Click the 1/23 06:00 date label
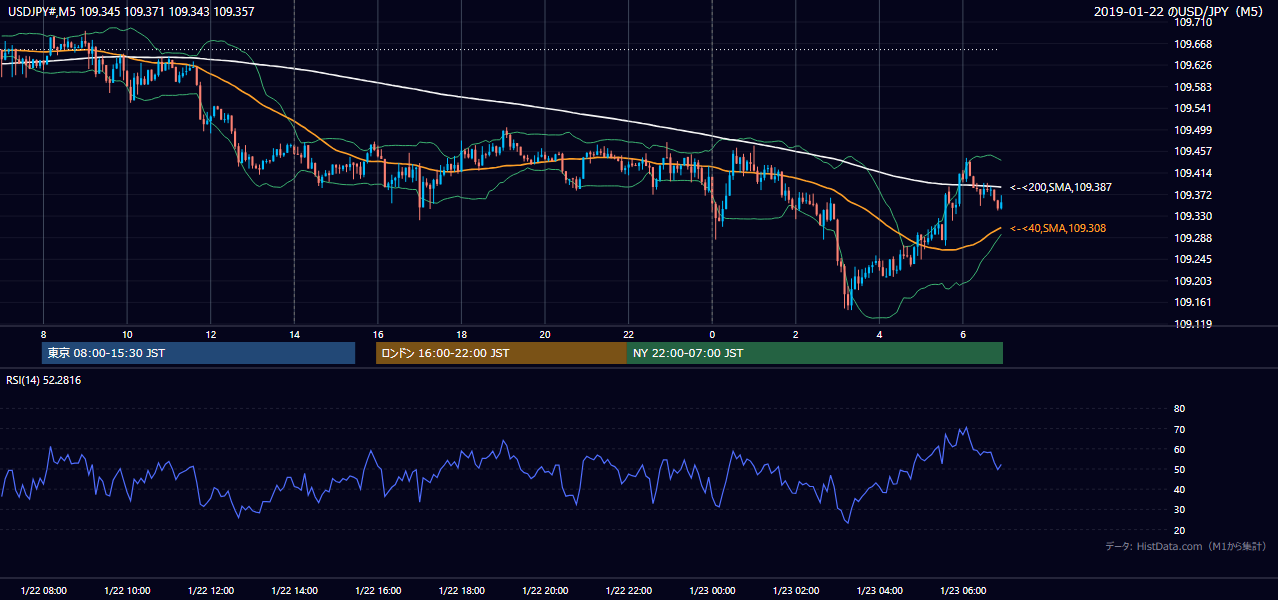Image resolution: width=1278 pixels, height=600 pixels. point(962,590)
